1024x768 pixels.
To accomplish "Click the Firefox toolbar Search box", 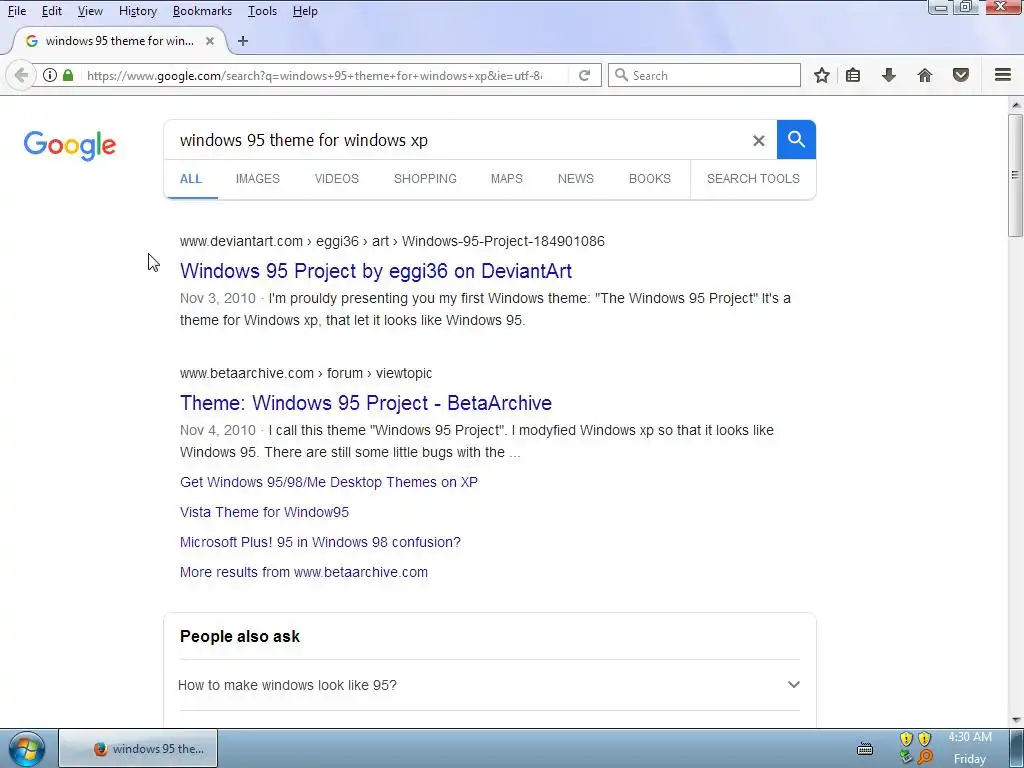I will pos(704,75).
